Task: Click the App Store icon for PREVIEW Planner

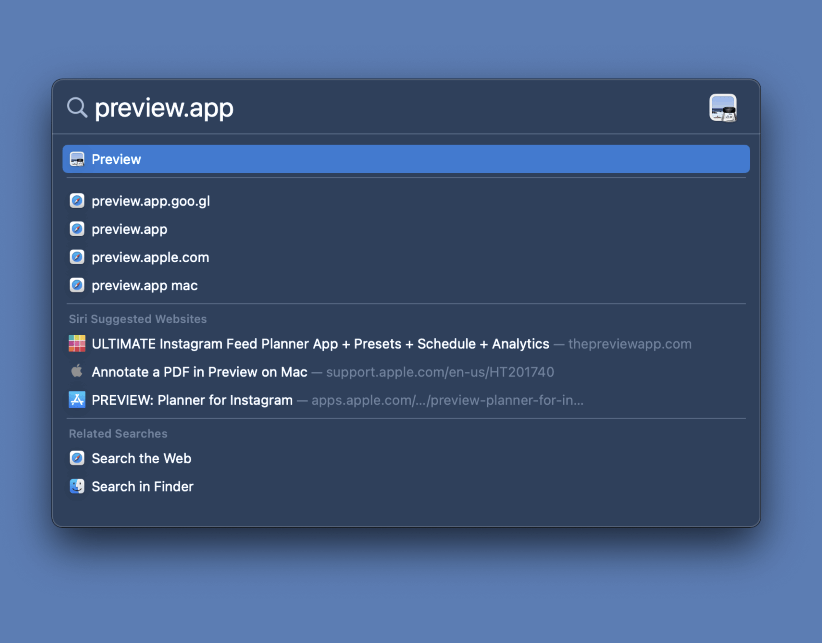Action: [x=77, y=400]
